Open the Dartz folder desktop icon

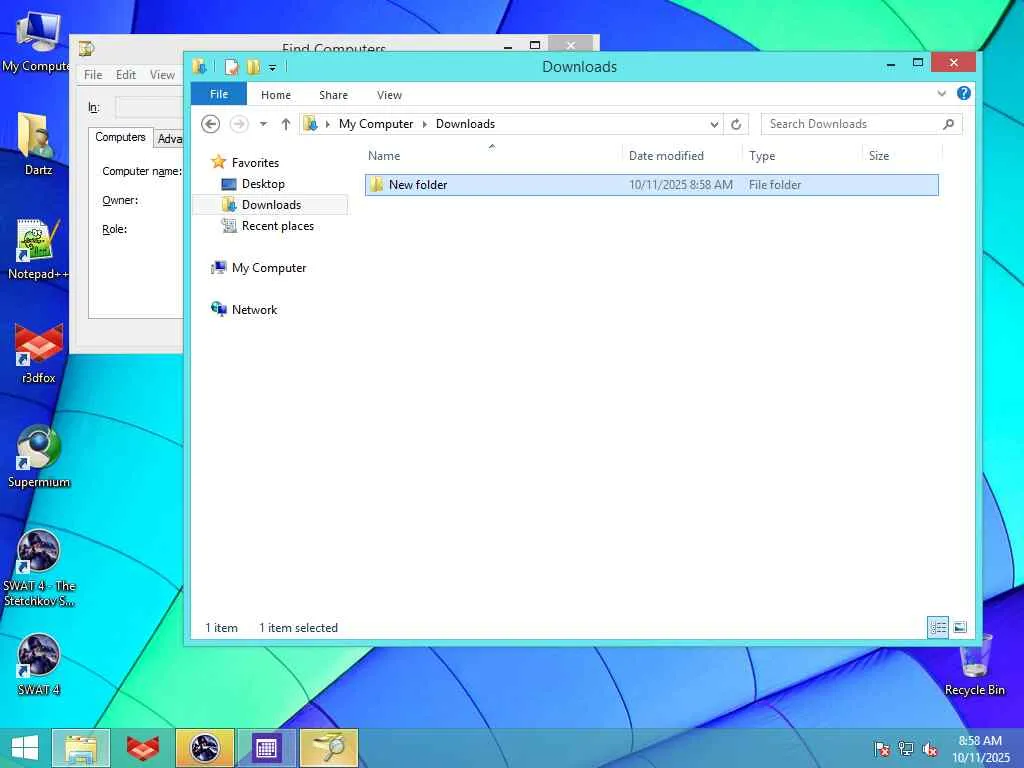coord(37,144)
